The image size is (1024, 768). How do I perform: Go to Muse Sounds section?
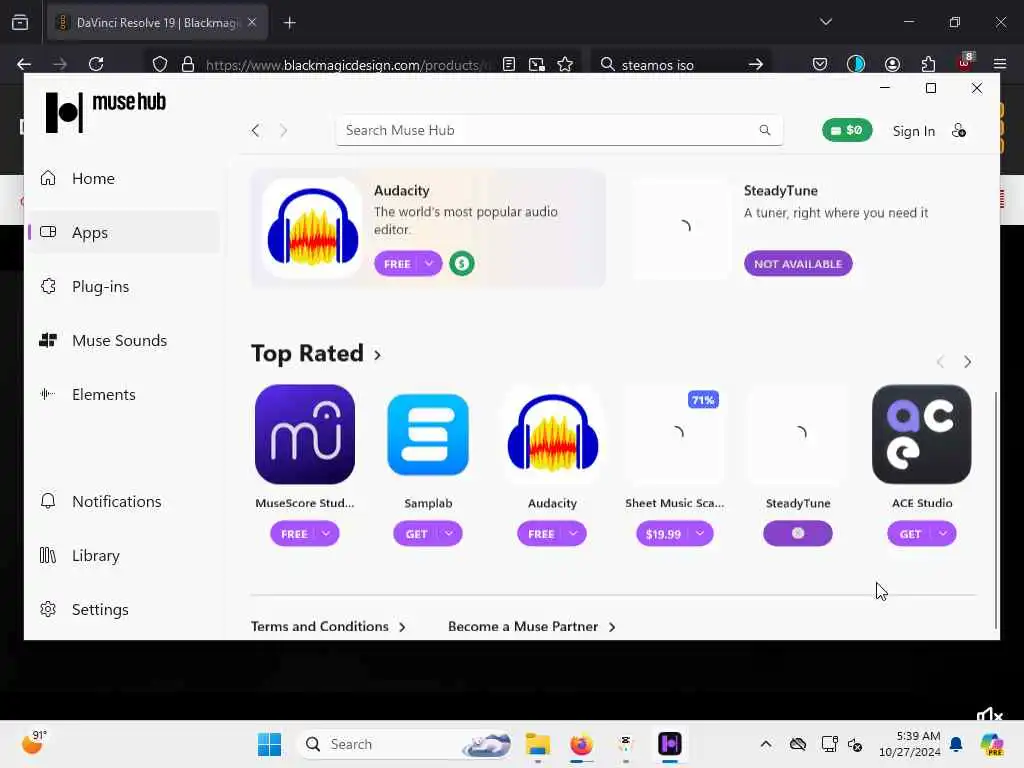point(124,340)
